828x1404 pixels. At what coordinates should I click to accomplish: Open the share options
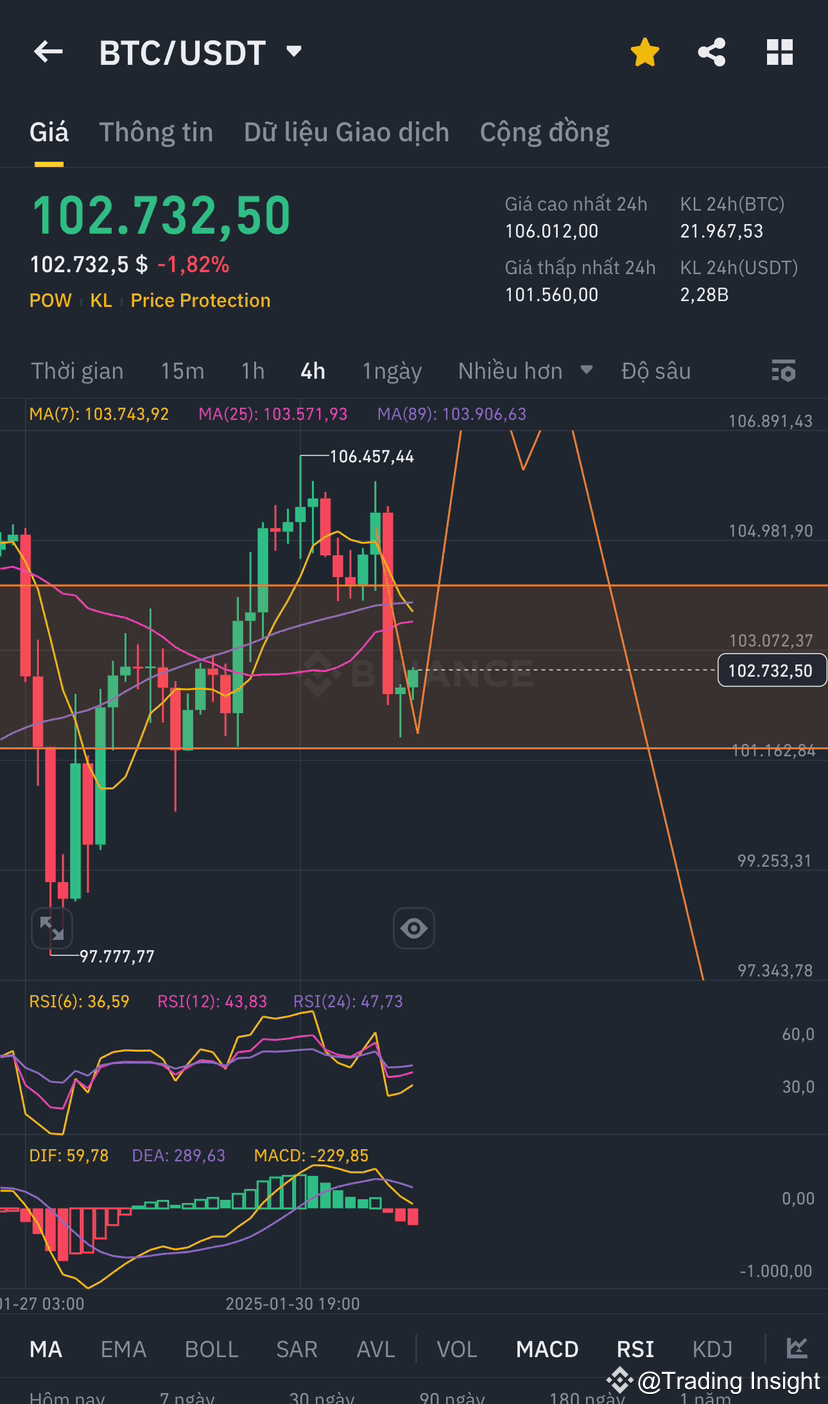point(712,52)
